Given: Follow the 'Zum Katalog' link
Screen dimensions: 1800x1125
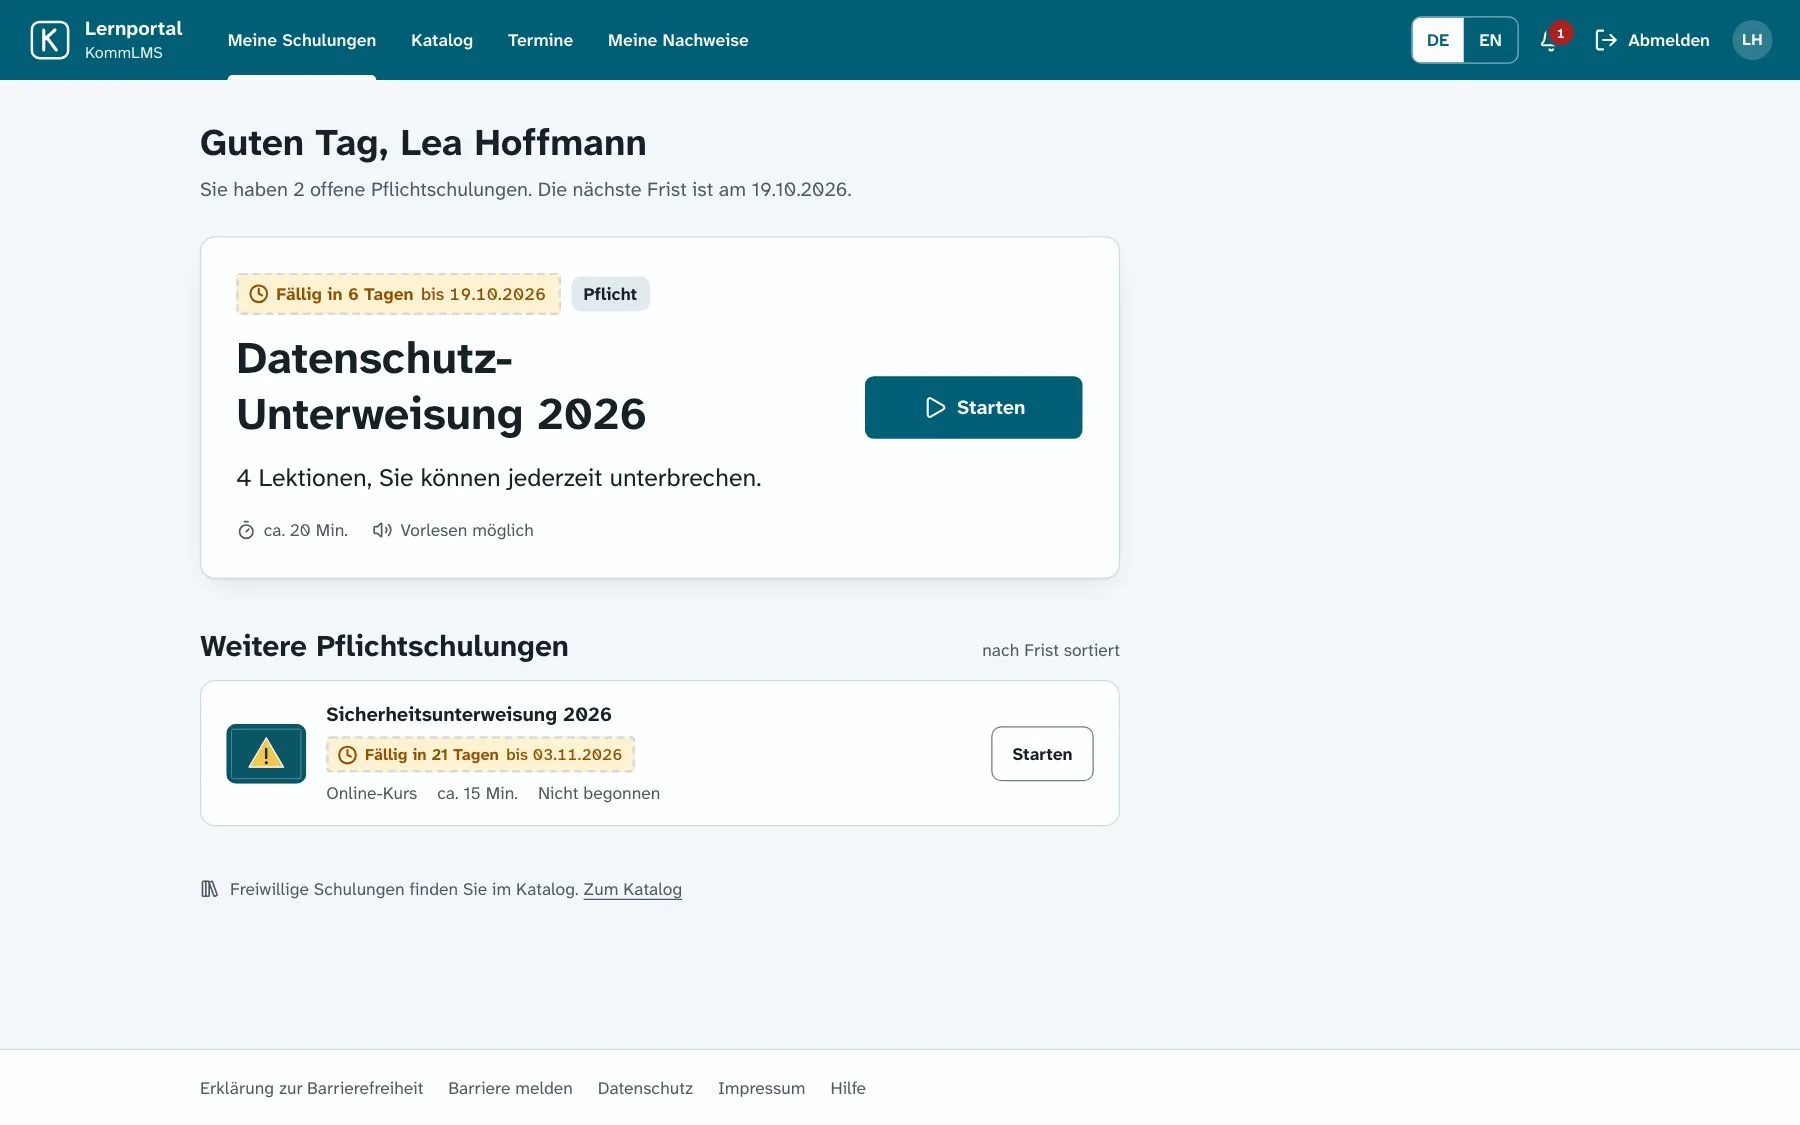Looking at the screenshot, I should [x=632, y=889].
